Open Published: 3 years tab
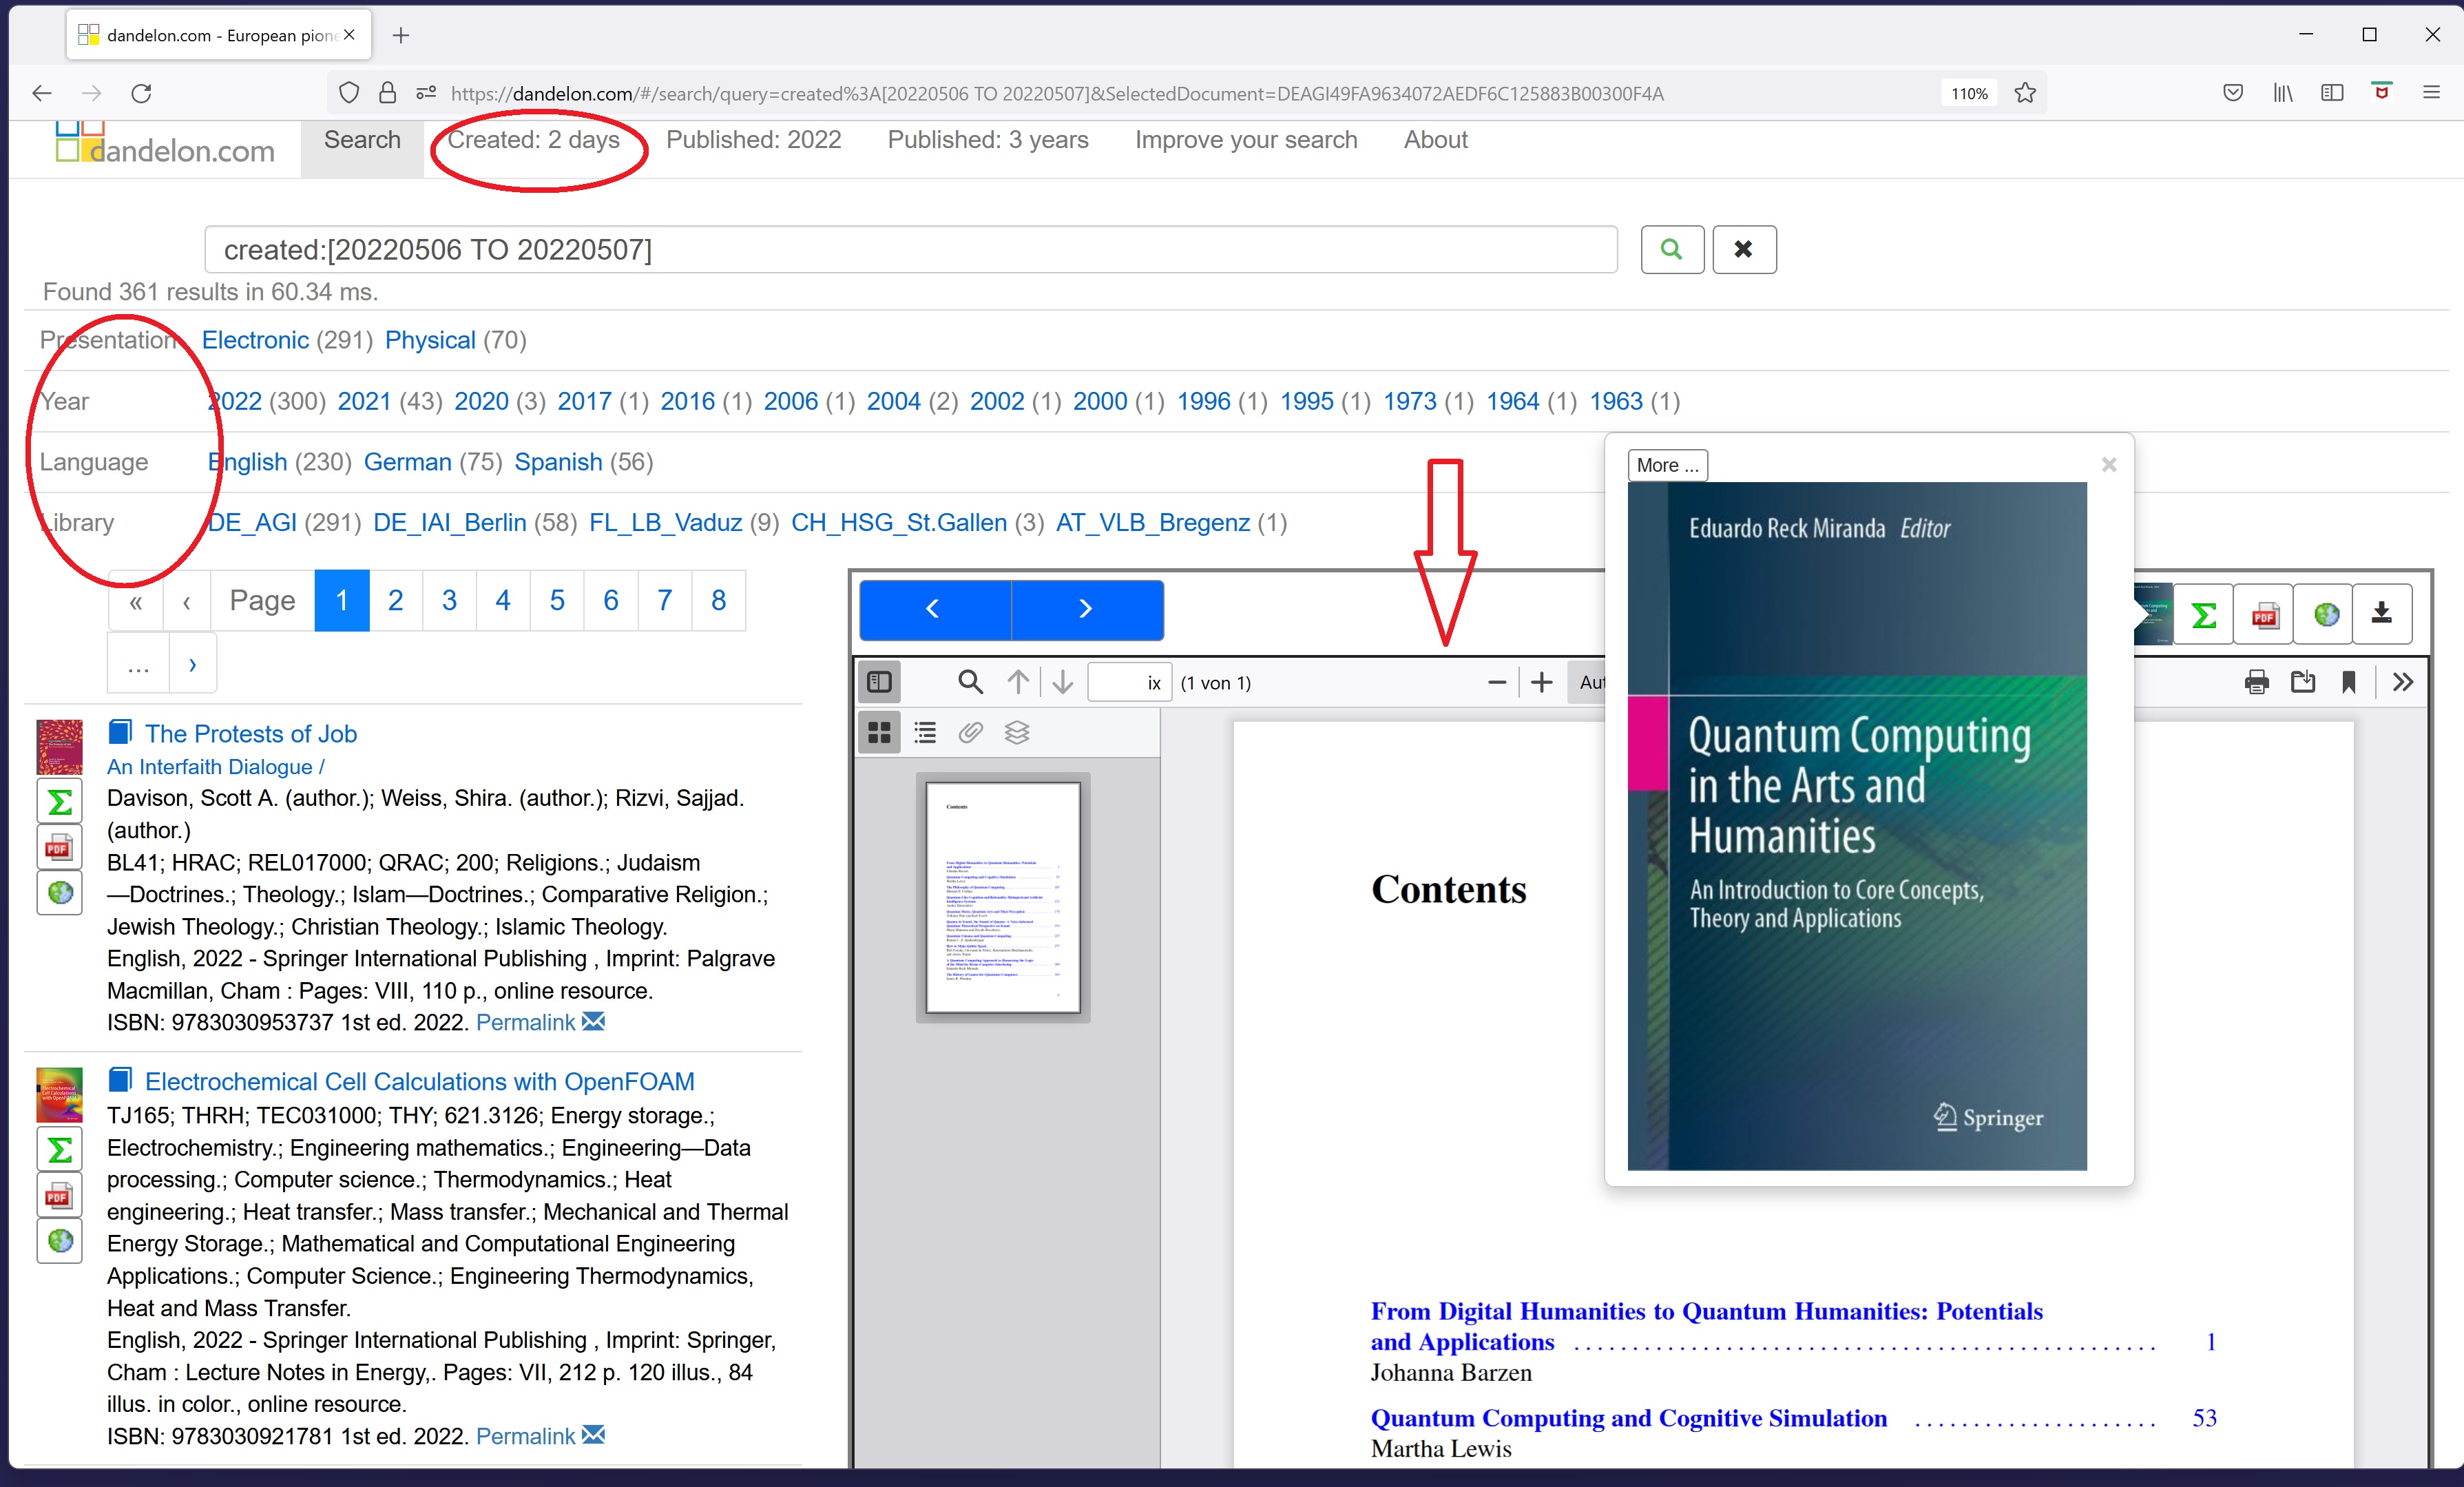The image size is (2464, 1487). 988,140
